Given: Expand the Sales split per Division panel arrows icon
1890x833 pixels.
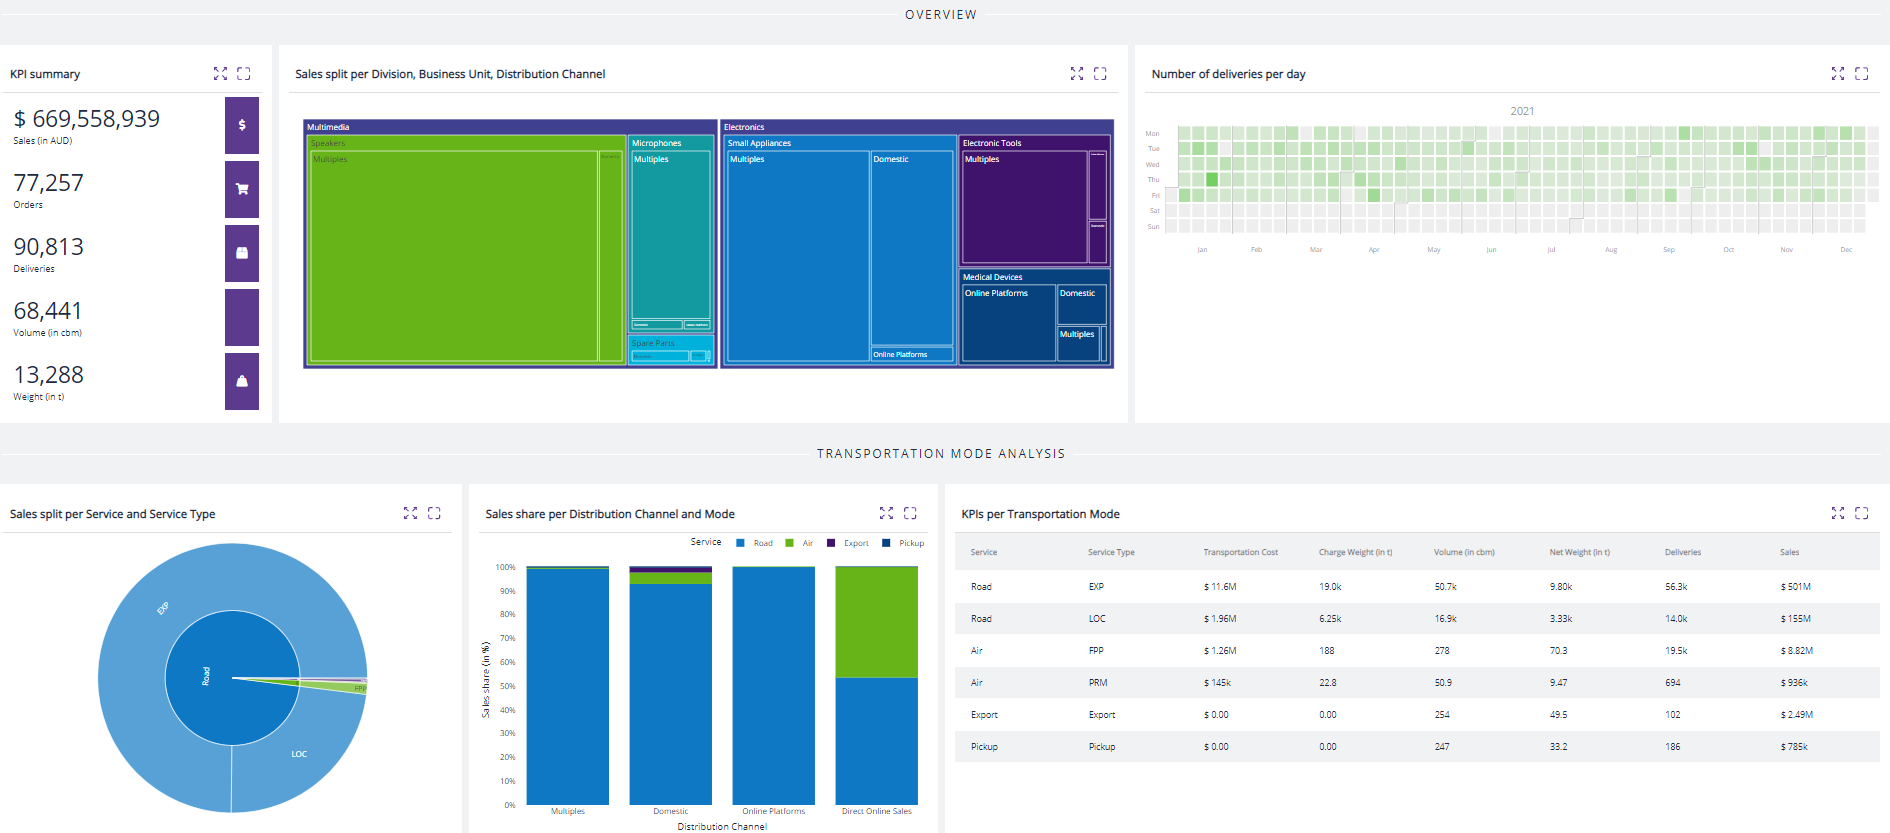Looking at the screenshot, I should point(1077,74).
